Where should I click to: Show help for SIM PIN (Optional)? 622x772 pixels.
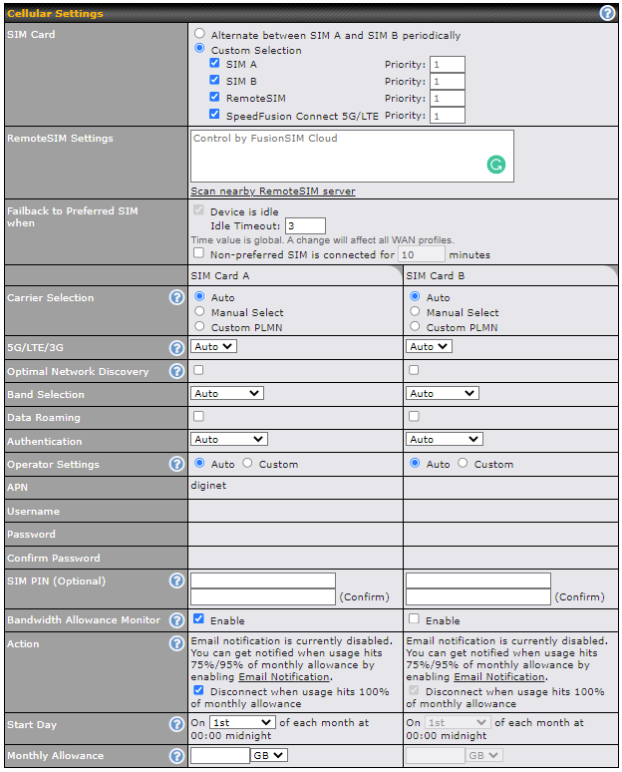click(x=177, y=581)
